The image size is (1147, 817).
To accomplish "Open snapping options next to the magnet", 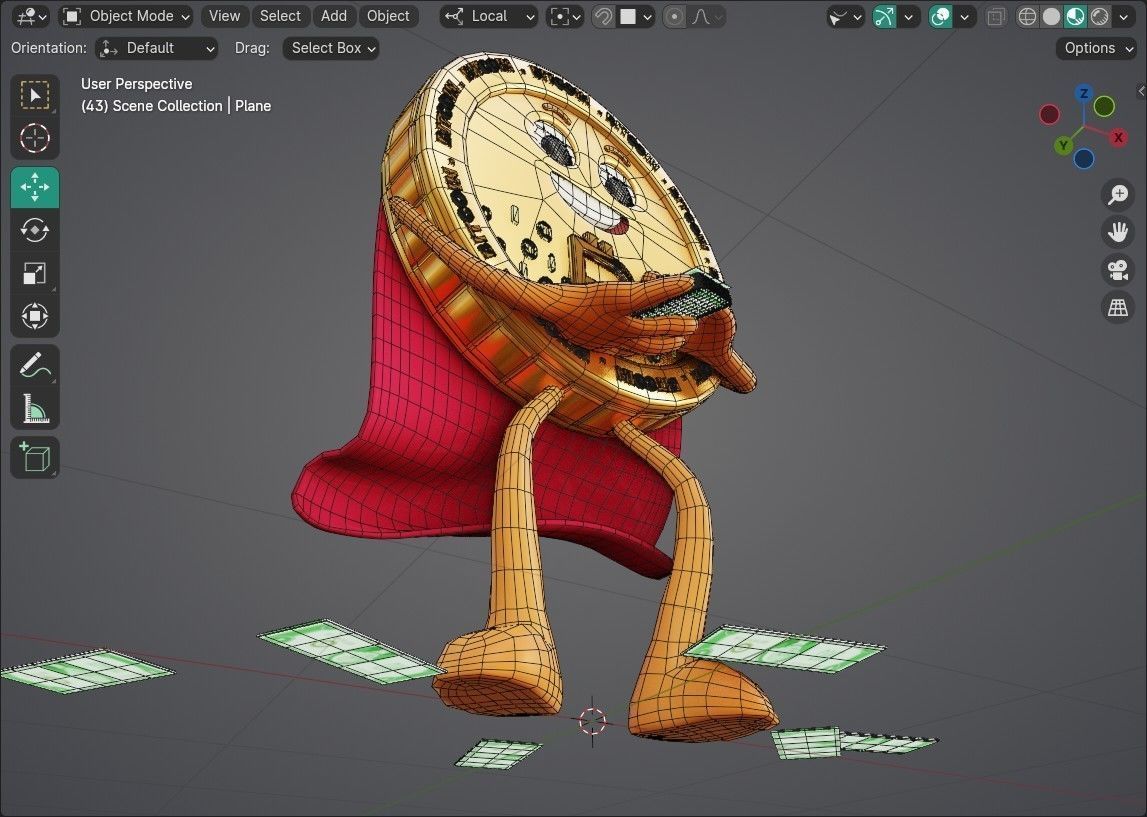I will pos(636,16).
